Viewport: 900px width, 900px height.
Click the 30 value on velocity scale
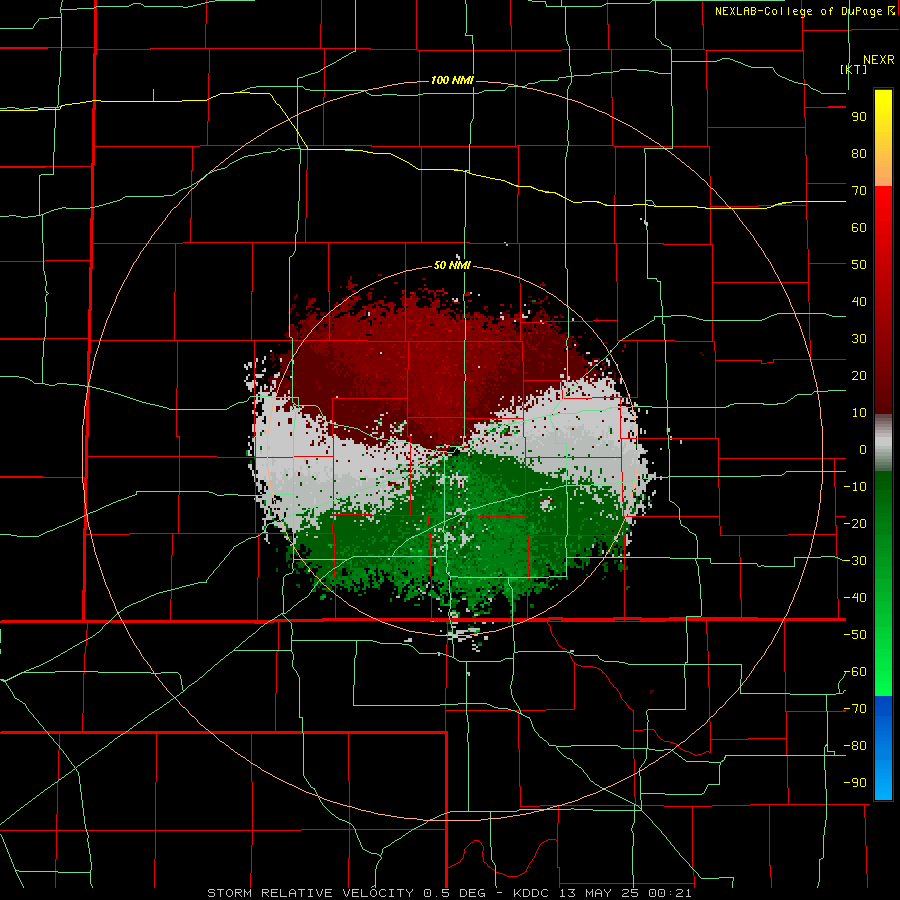(859, 339)
